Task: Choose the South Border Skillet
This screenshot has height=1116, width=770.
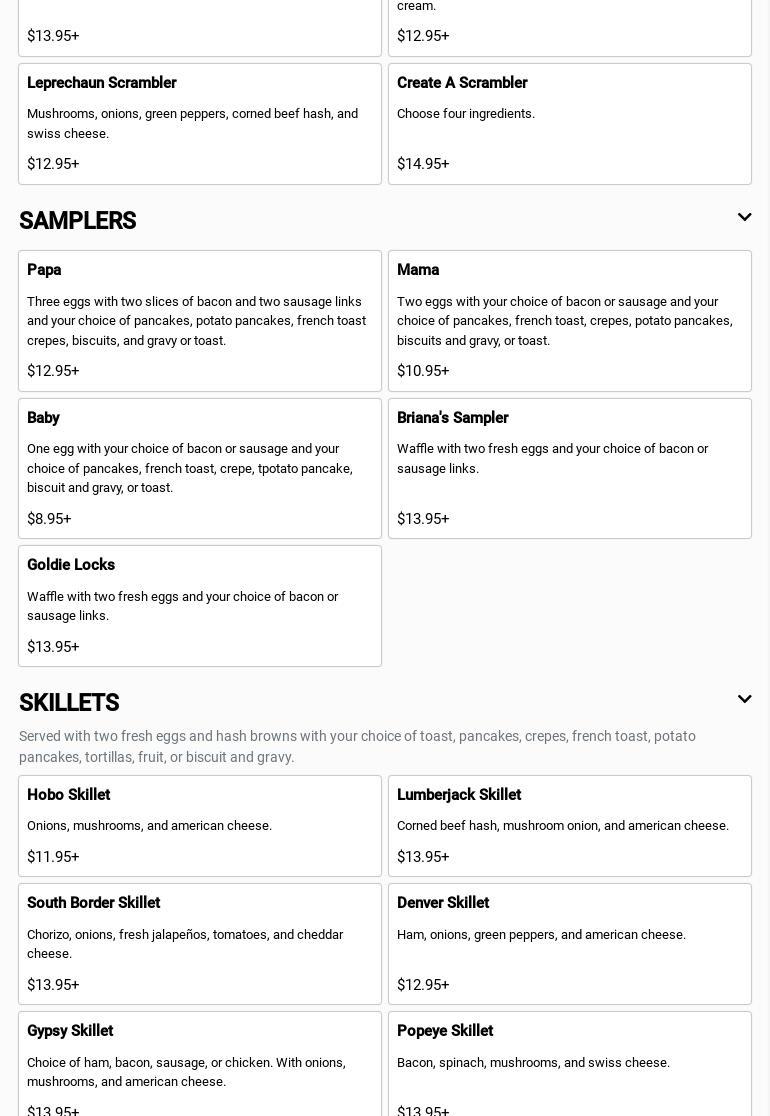Action: tap(200, 943)
